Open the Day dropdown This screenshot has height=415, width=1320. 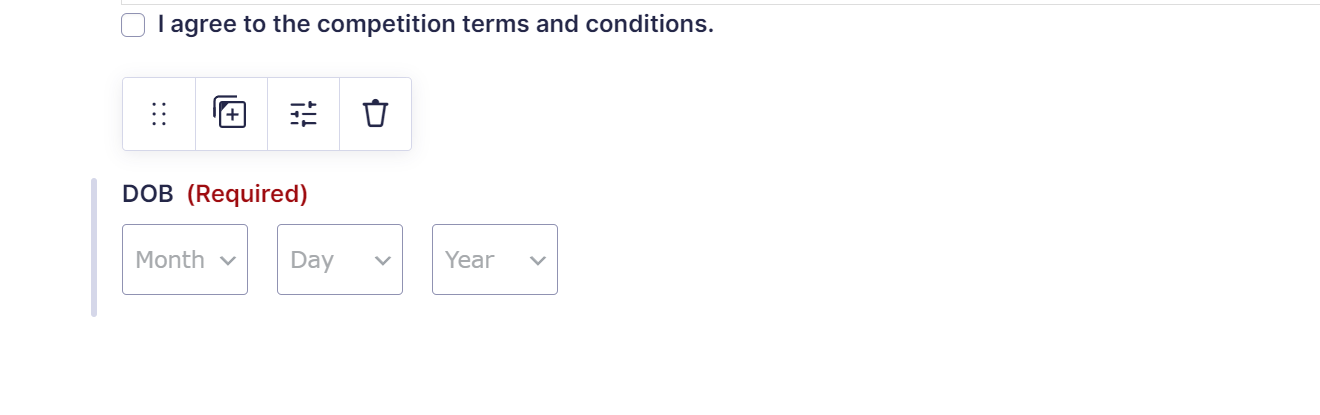click(x=340, y=260)
